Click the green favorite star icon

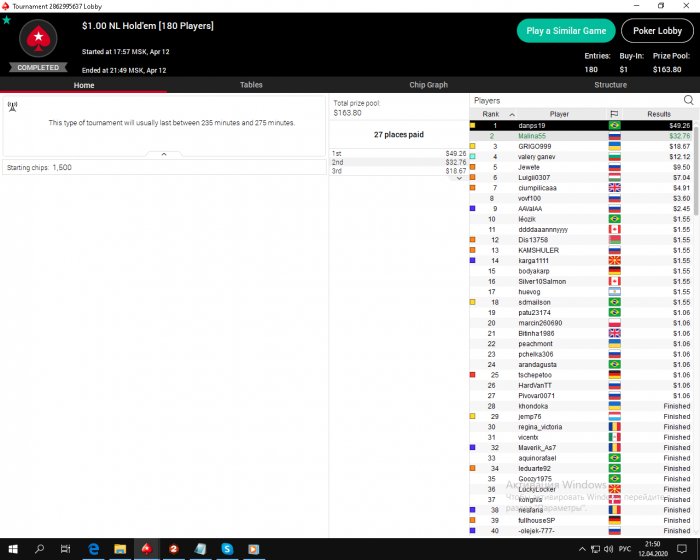pos(6,20)
